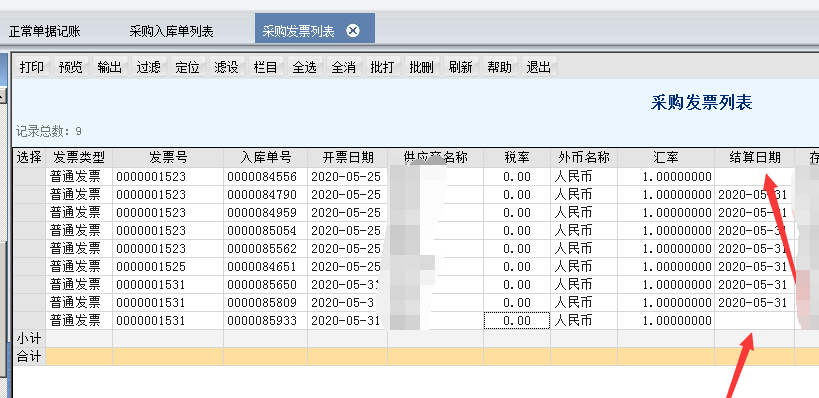Select cell with 入库单号 0000085933
This screenshot has height=398, width=819.
pos(265,321)
